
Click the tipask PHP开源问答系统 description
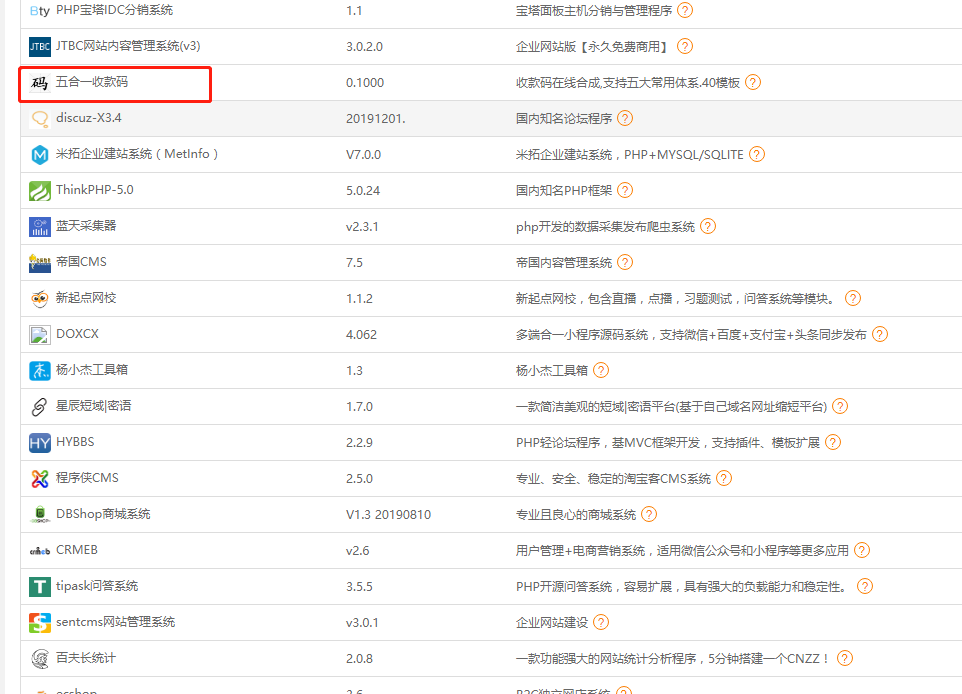(682, 587)
